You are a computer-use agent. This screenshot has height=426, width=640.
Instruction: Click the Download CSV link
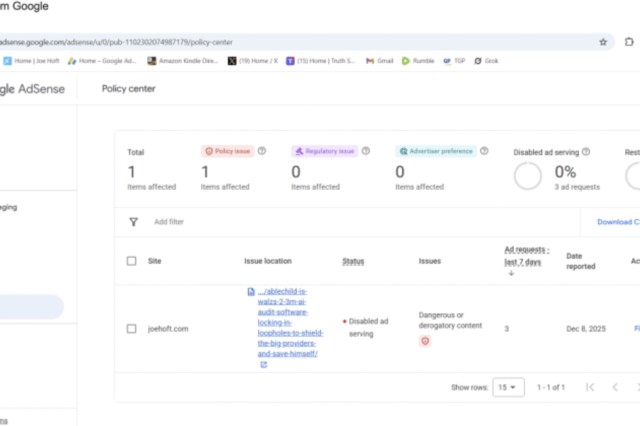point(618,222)
